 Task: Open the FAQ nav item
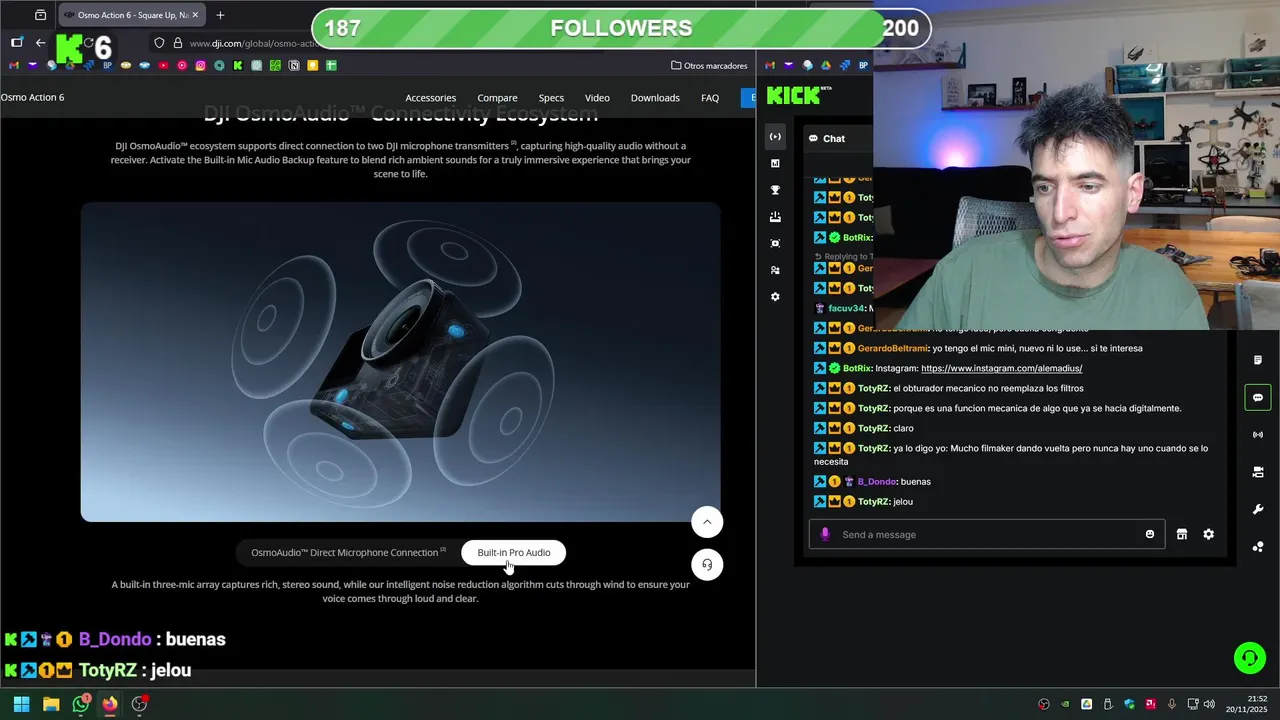(710, 98)
